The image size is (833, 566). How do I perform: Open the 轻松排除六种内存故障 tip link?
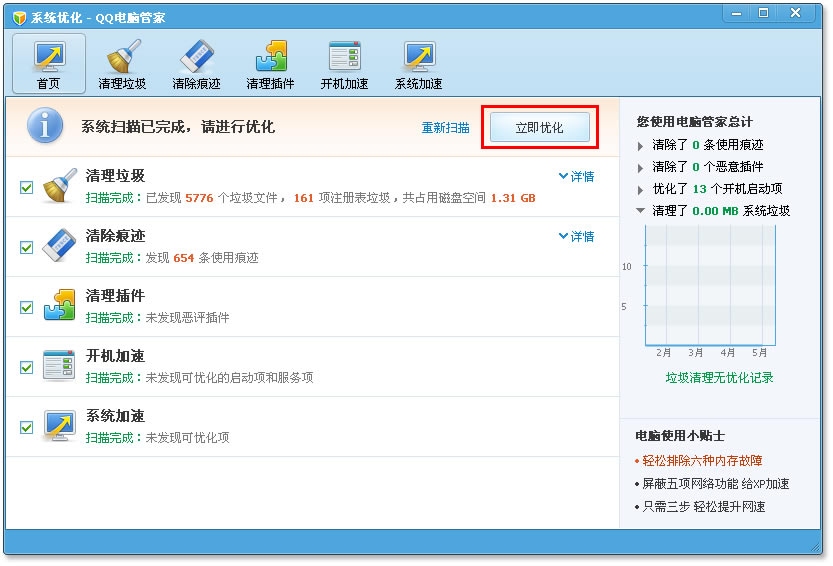702,461
